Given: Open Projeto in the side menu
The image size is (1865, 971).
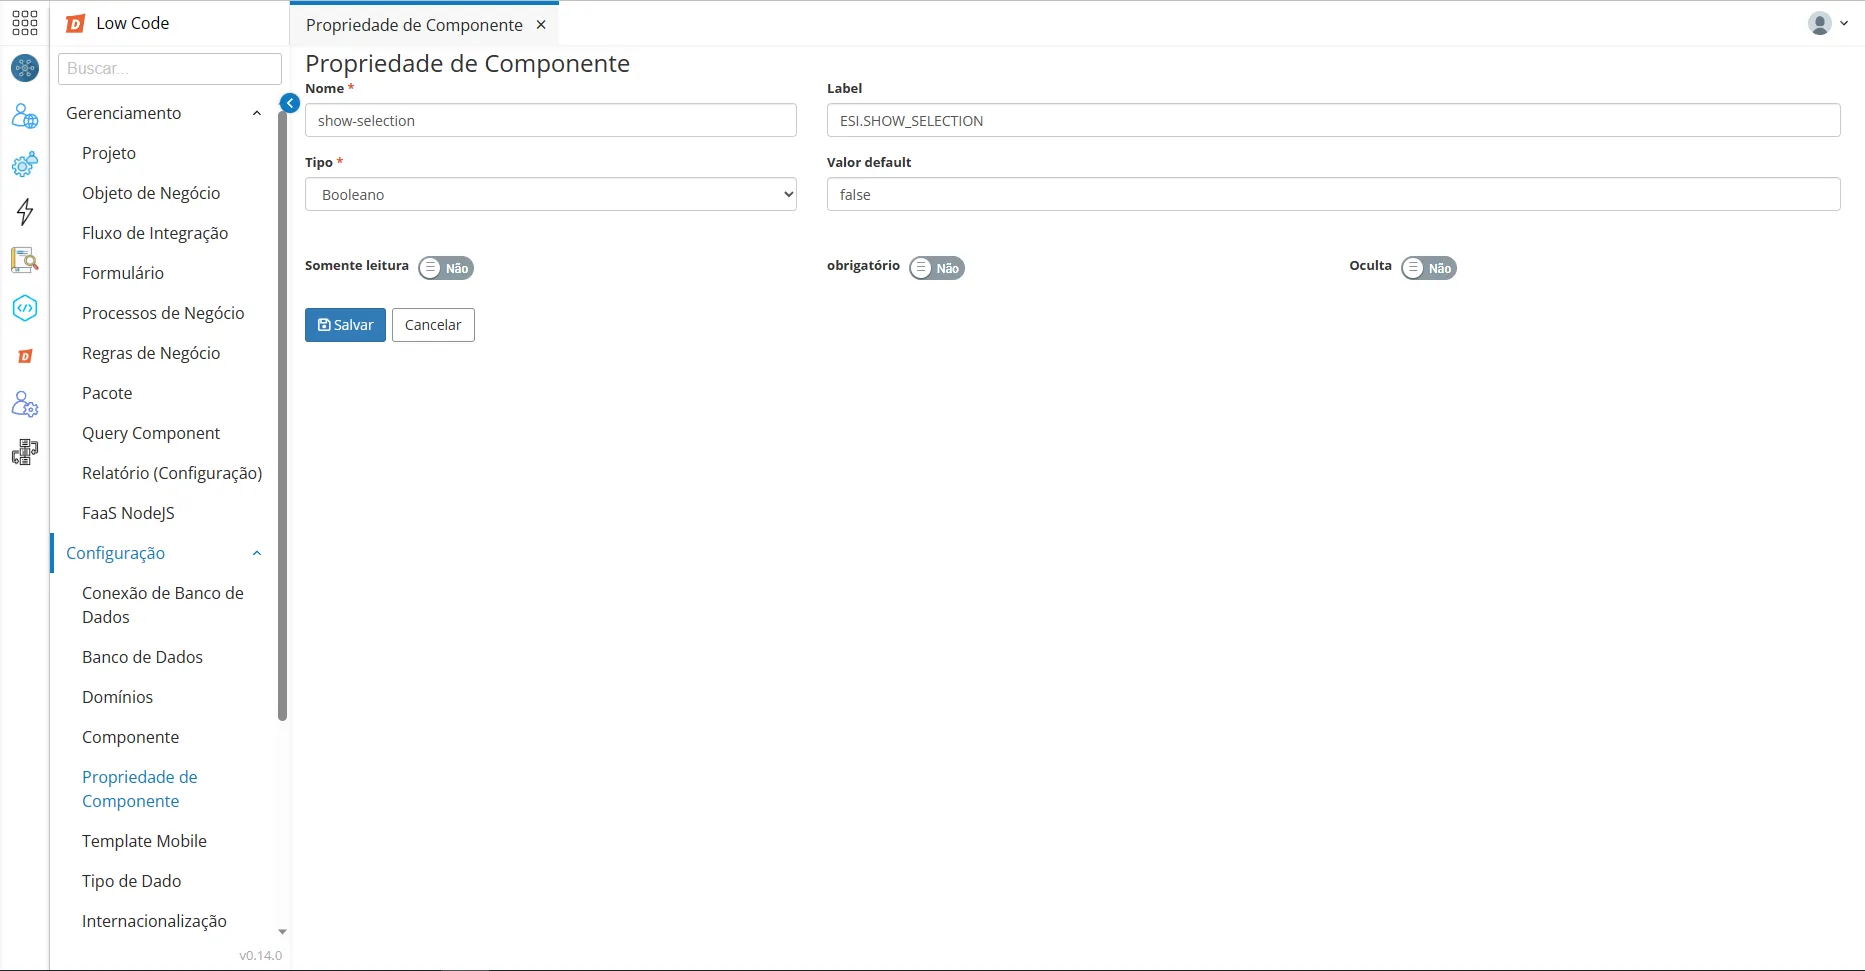Looking at the screenshot, I should pos(109,153).
